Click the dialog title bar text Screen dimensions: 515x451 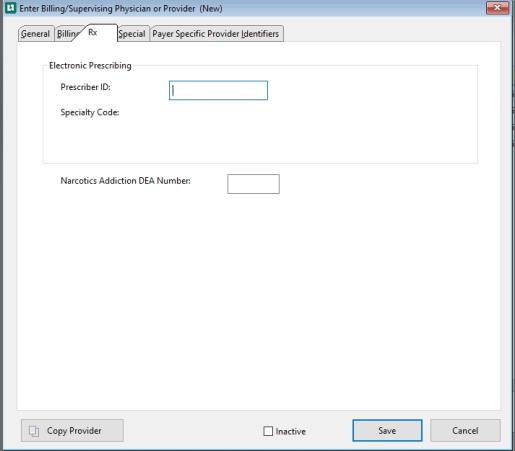pyautogui.click(x=121, y=9)
